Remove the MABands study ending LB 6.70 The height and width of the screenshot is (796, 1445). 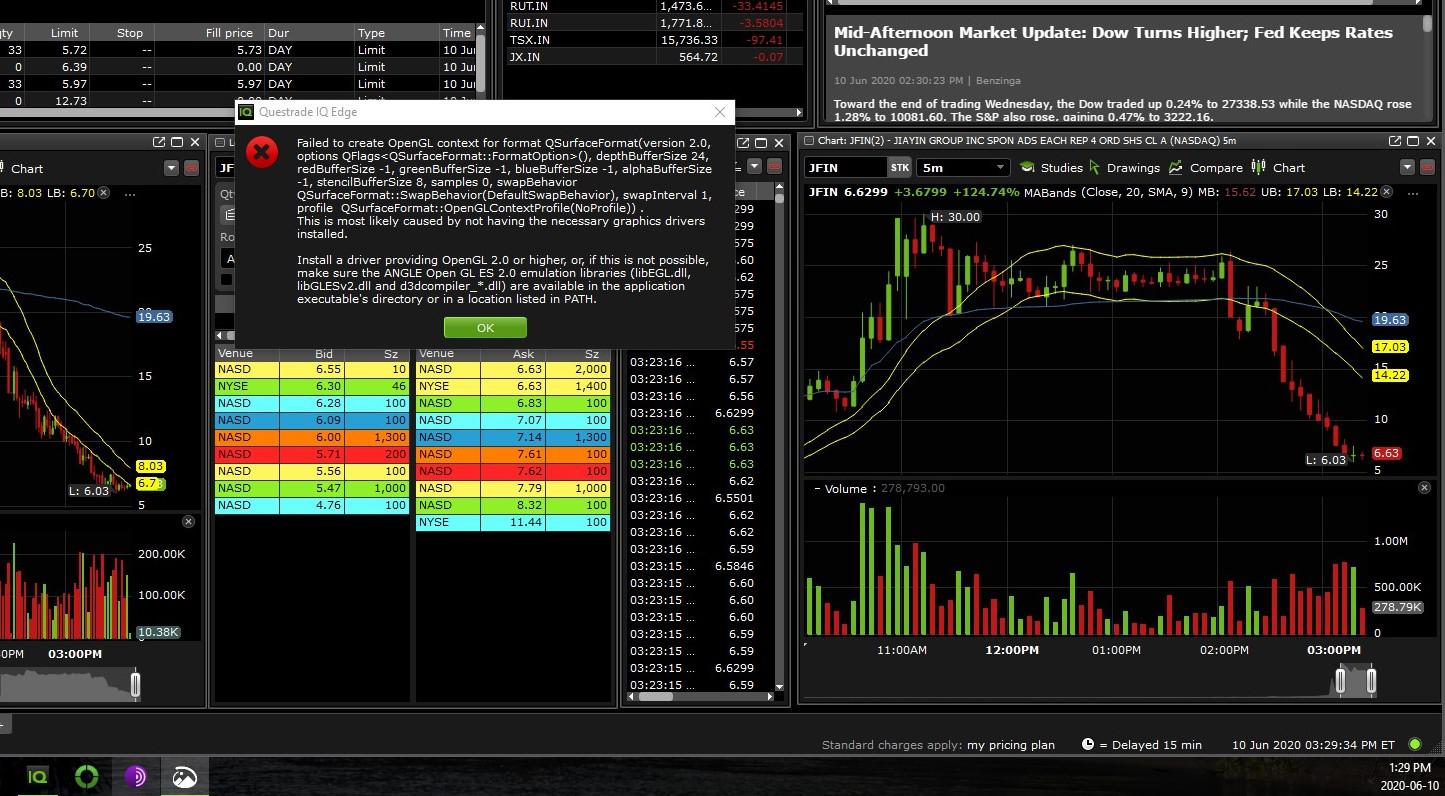point(102,193)
